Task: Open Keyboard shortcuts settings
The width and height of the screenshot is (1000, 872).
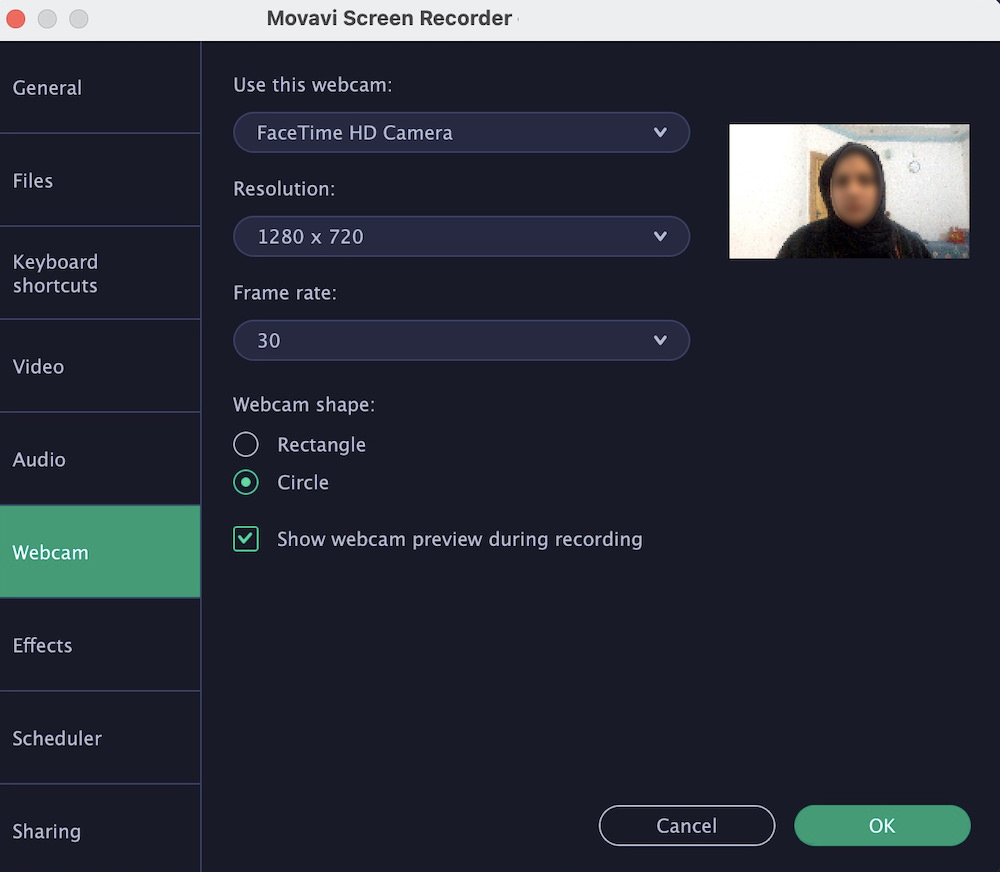Action: point(100,273)
